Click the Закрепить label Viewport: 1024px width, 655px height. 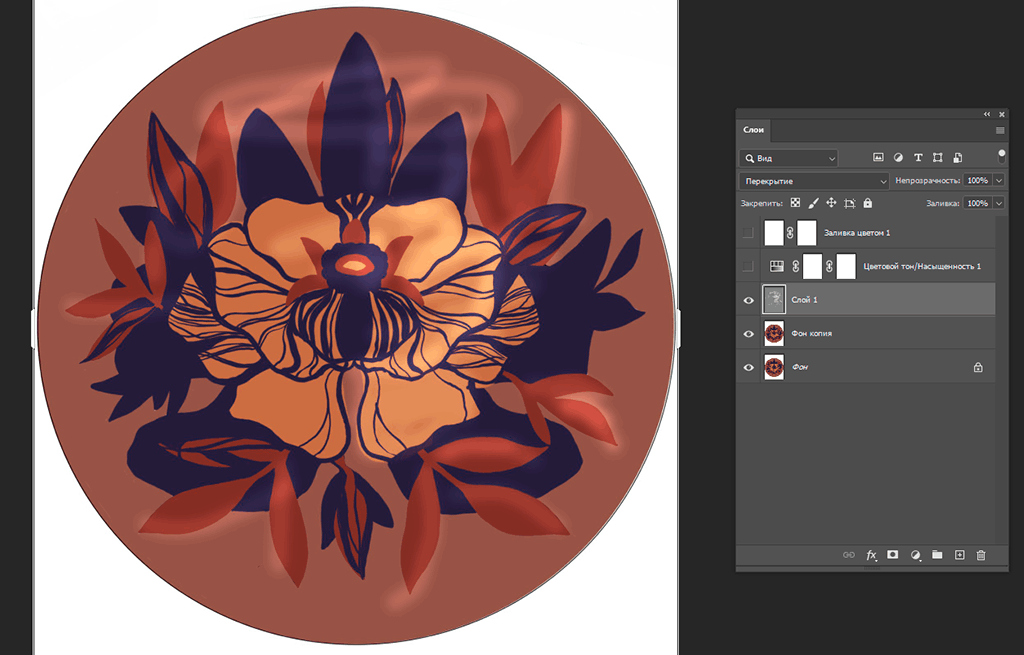coord(761,203)
